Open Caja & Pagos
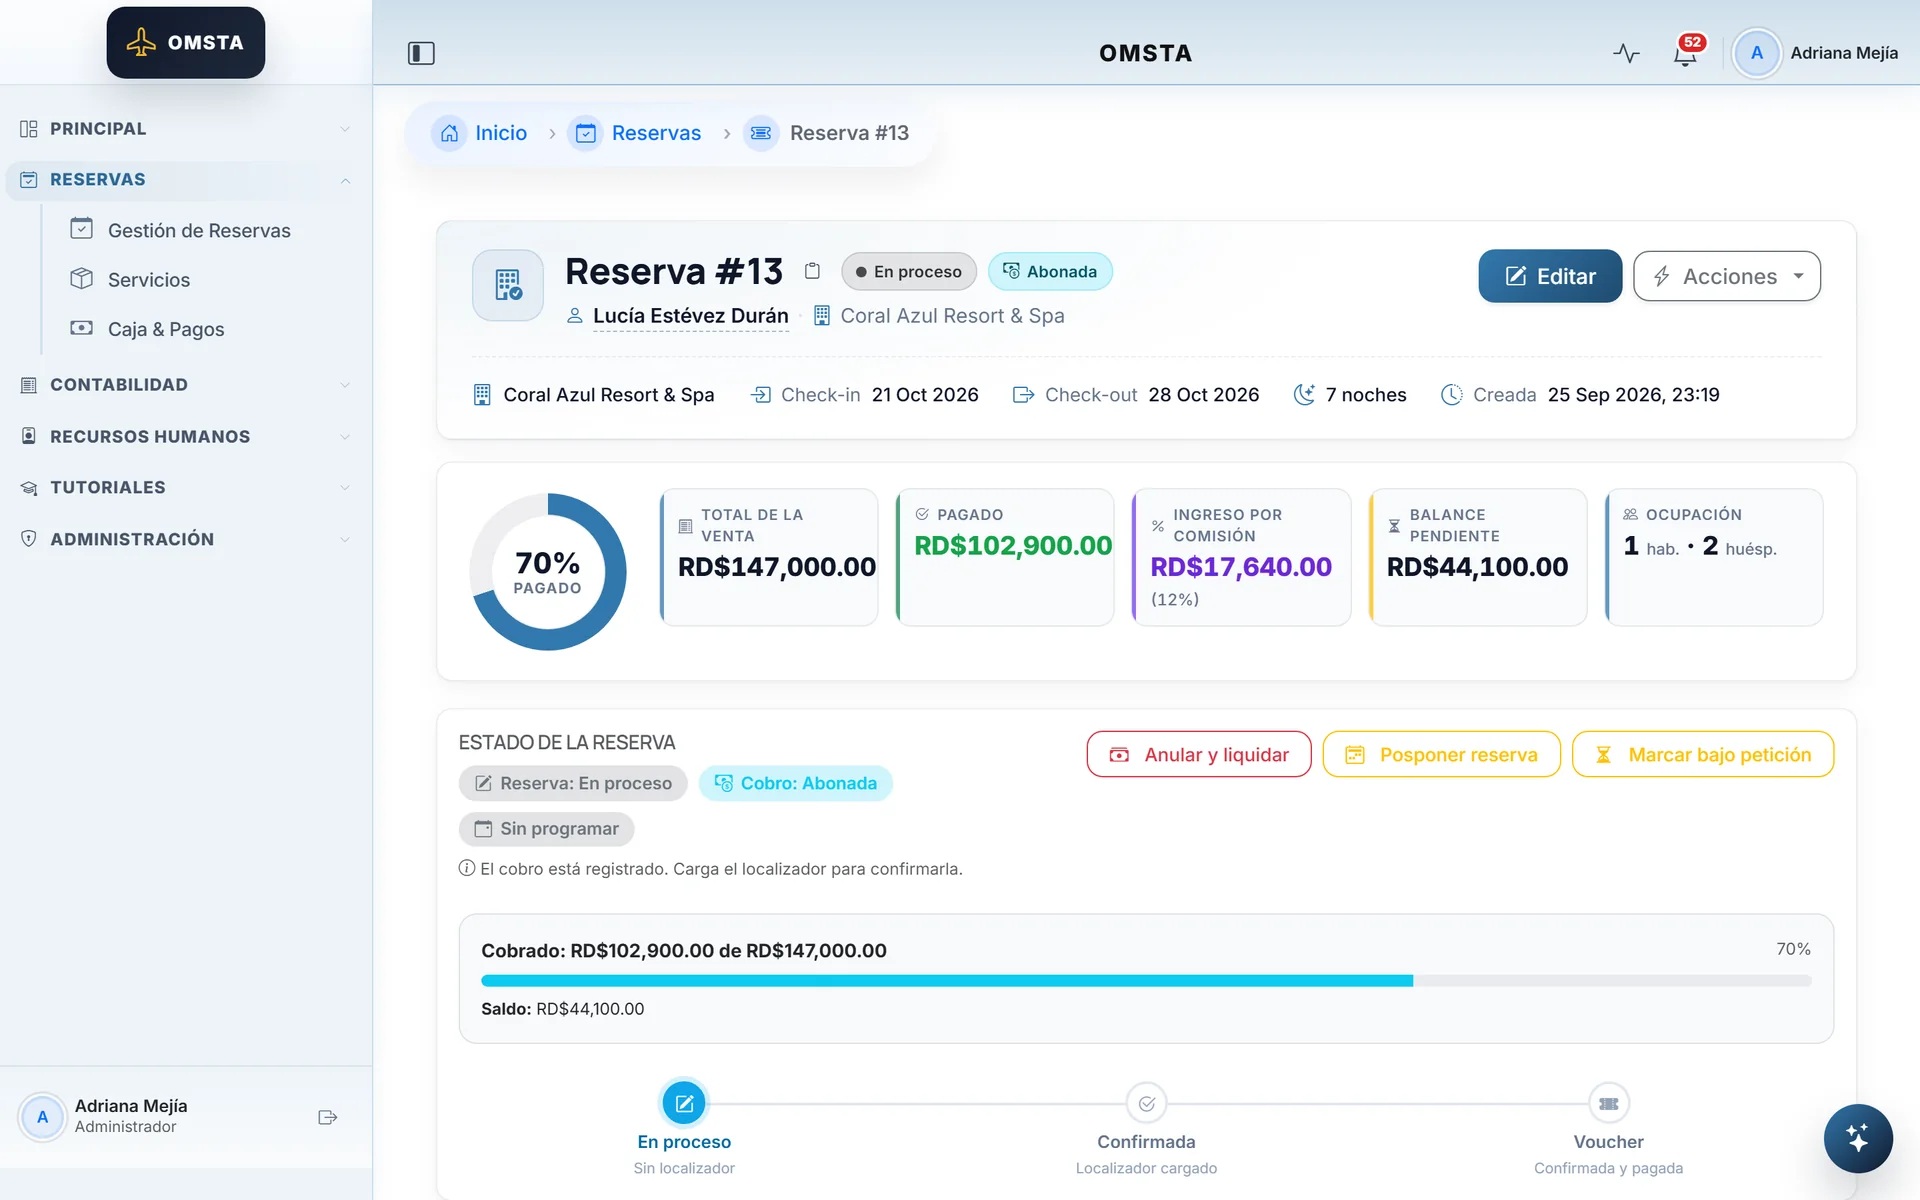Image resolution: width=1920 pixels, height=1200 pixels. 166,329
